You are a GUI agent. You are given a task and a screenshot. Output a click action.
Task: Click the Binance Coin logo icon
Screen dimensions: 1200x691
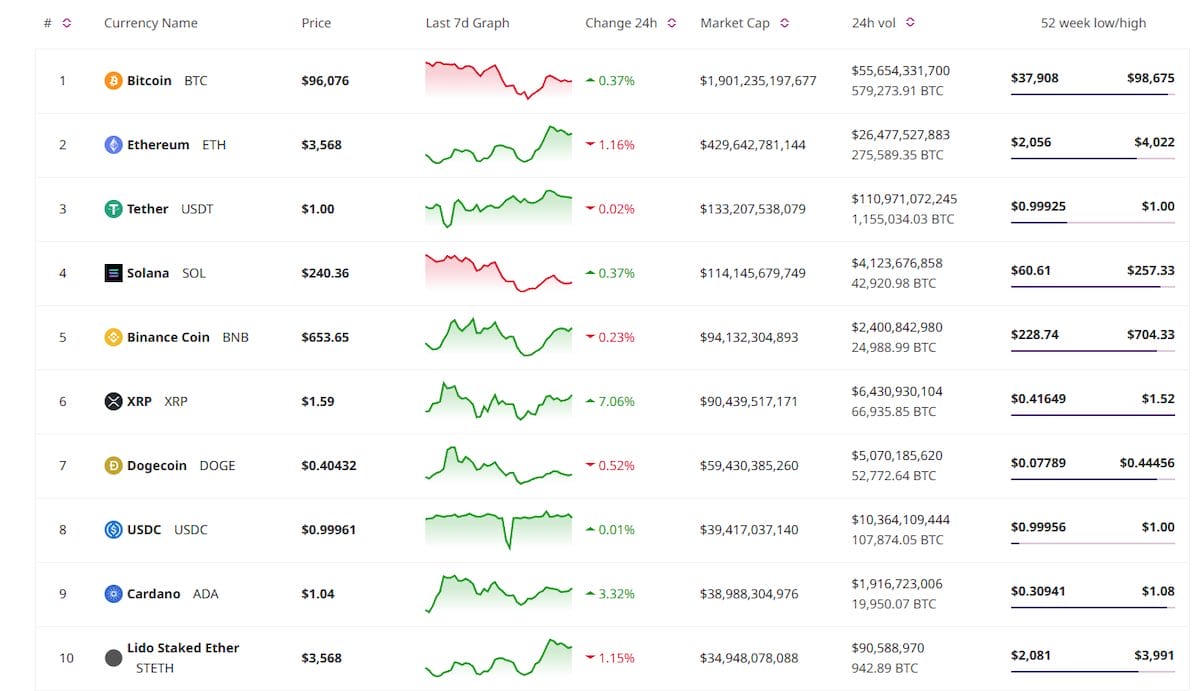coord(113,337)
